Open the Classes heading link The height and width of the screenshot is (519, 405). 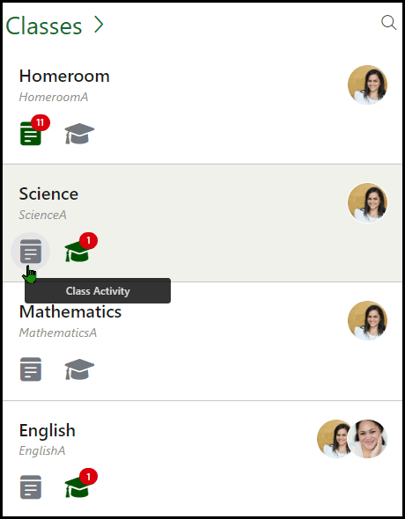44,26
